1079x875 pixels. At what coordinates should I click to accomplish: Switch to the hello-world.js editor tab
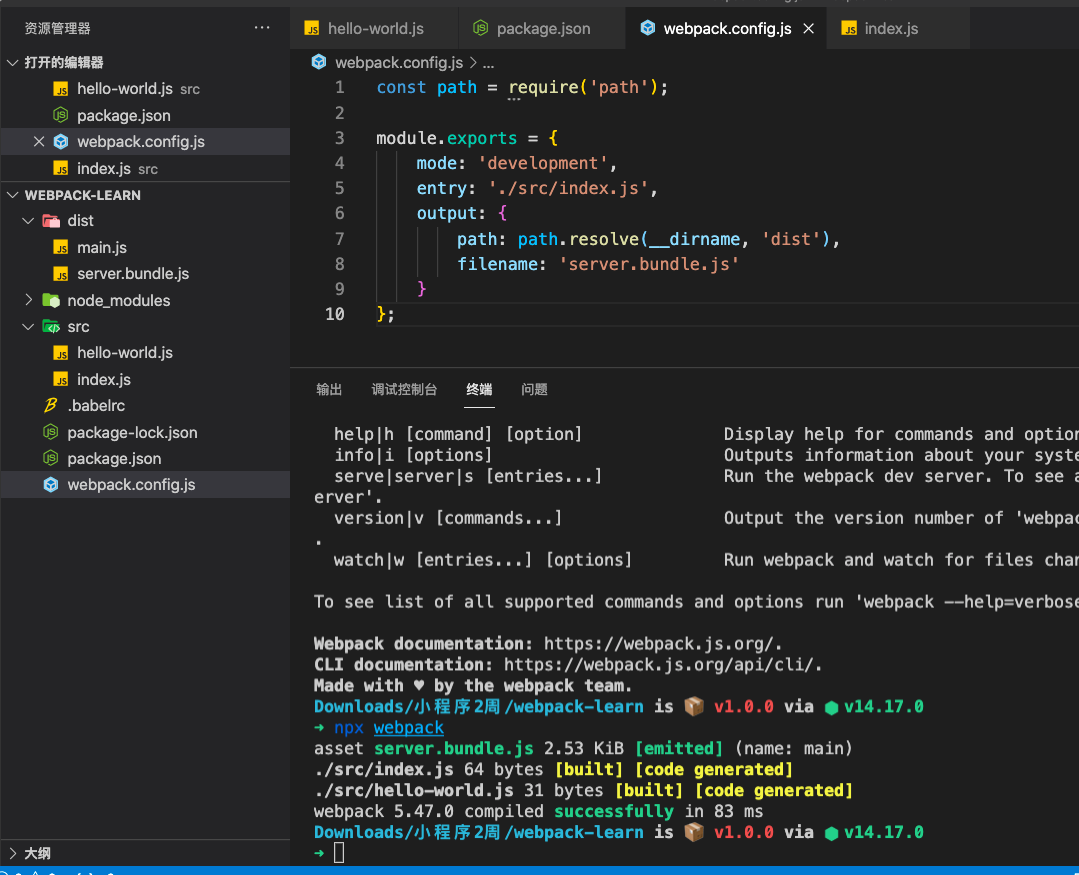375,29
